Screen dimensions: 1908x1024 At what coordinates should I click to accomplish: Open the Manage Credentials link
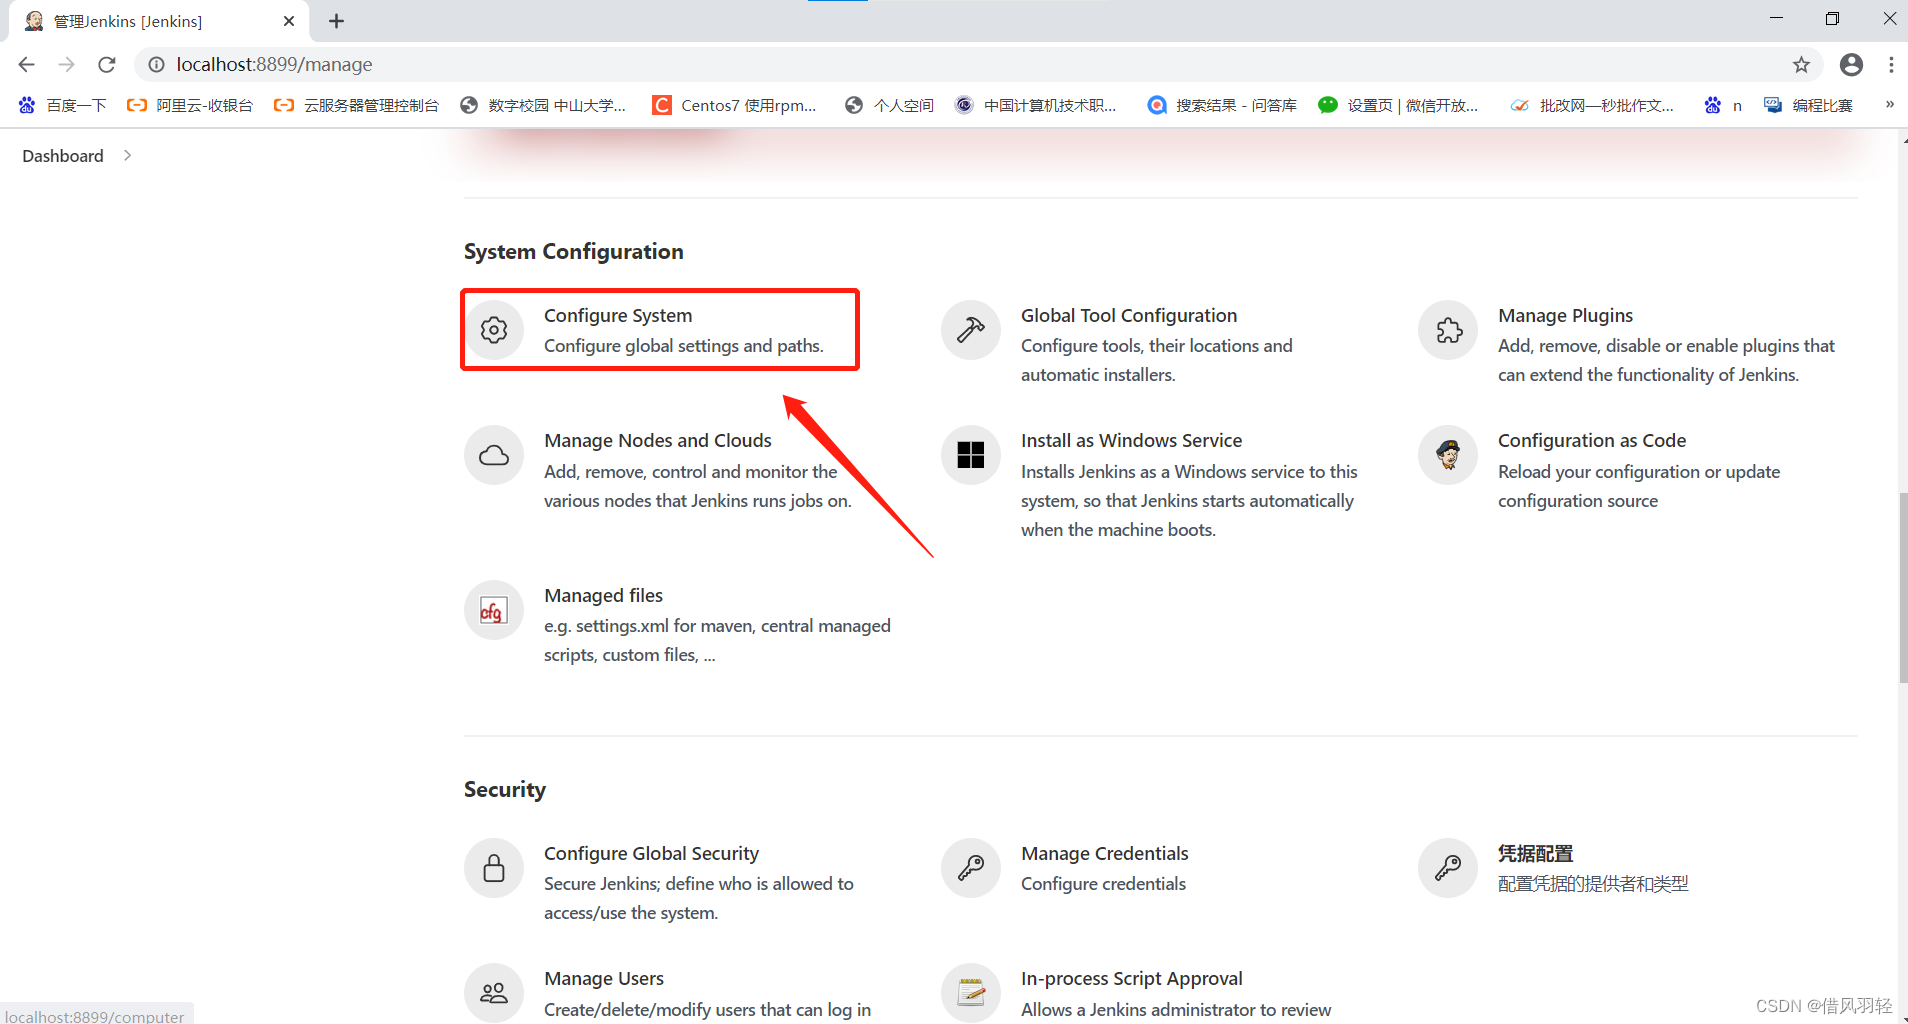[x=1105, y=854]
